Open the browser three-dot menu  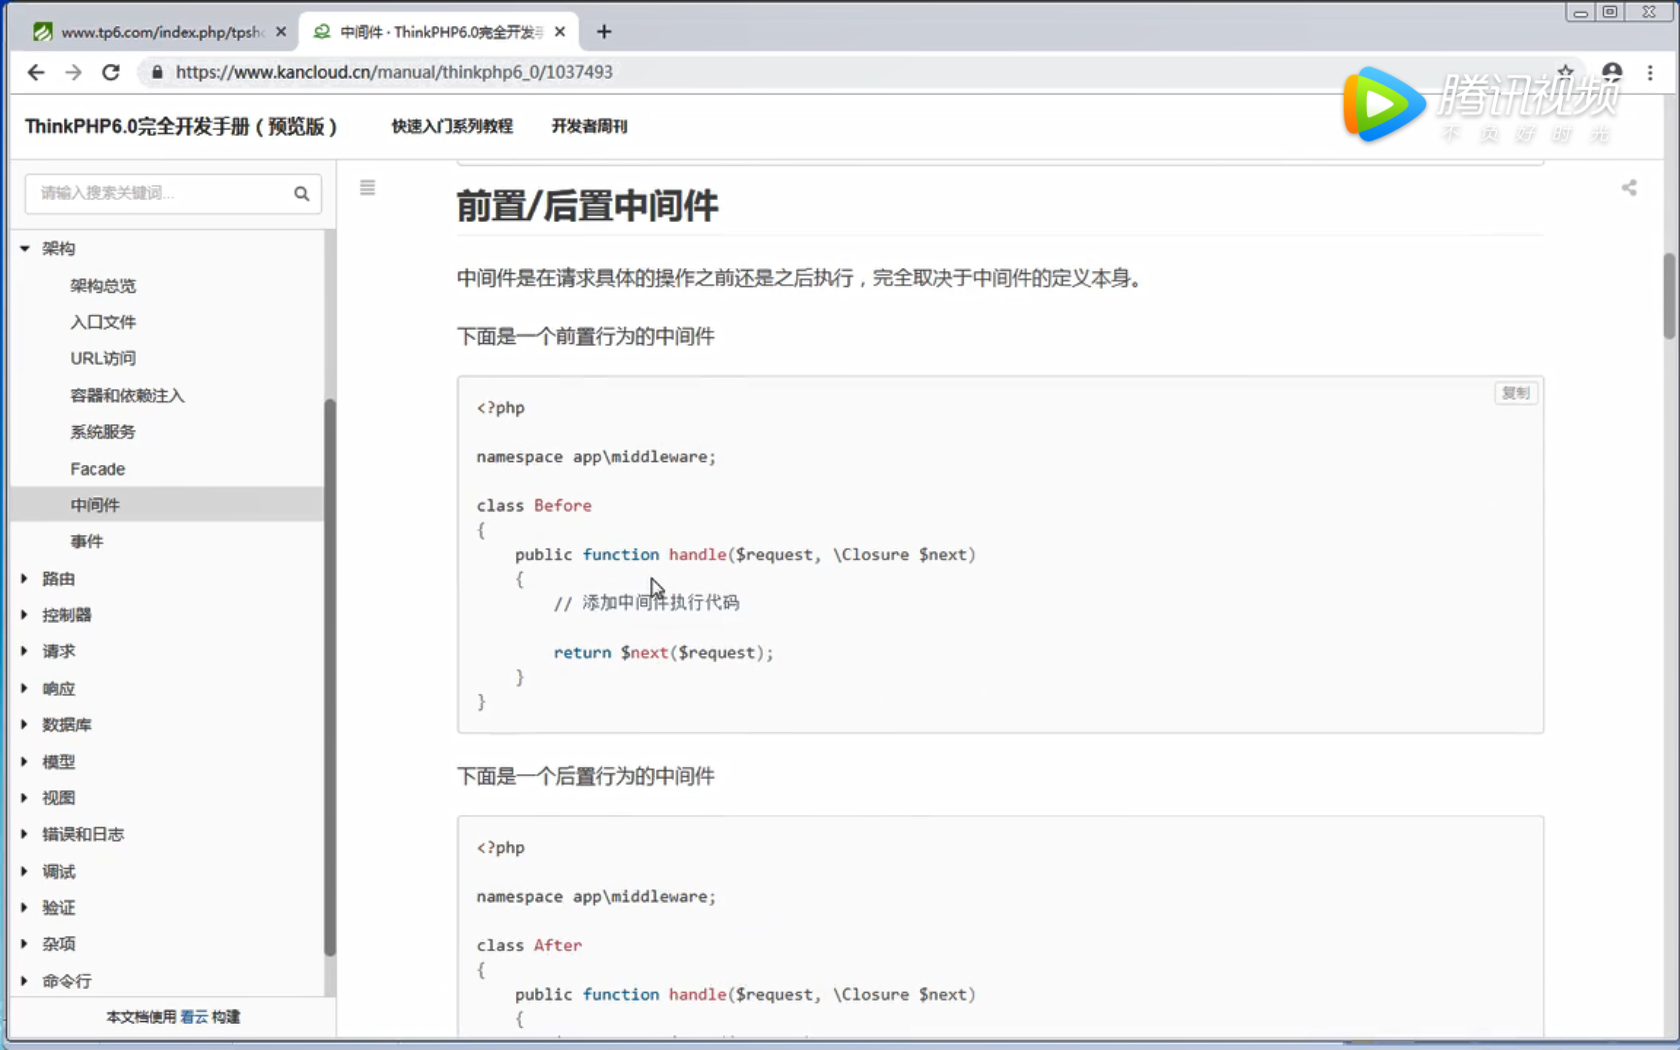tap(1650, 72)
